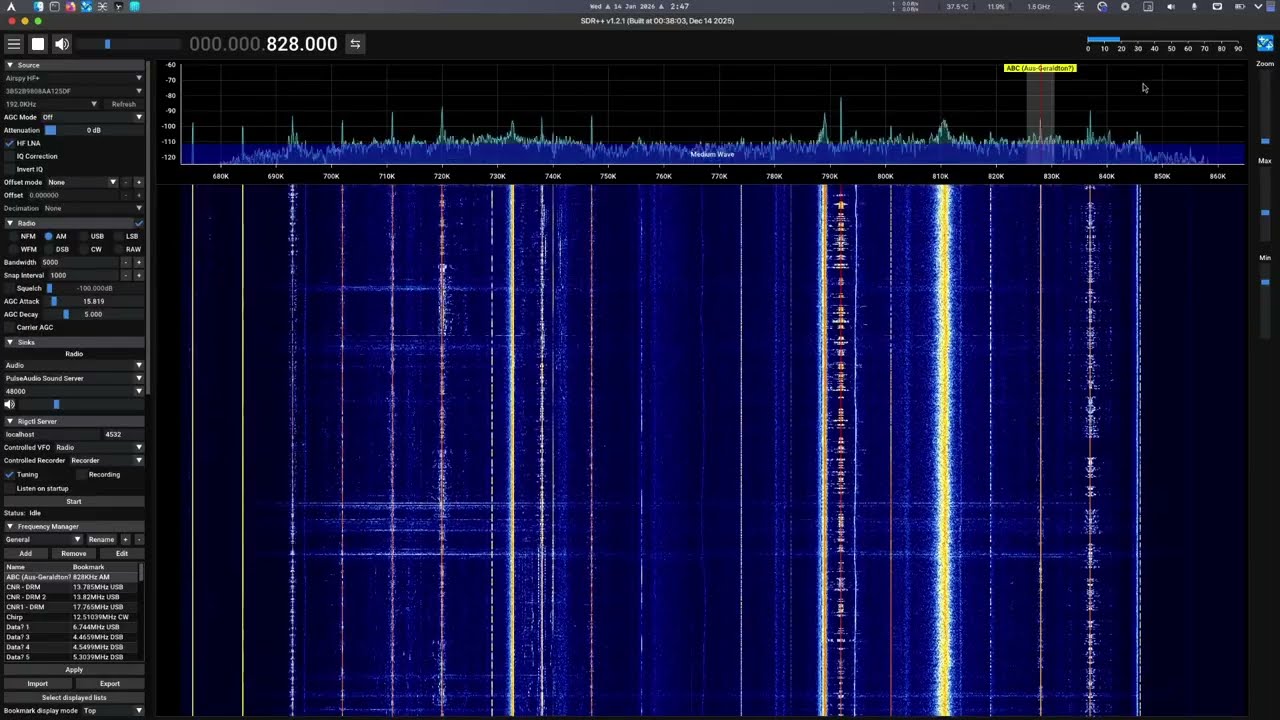The width and height of the screenshot is (1280, 720).
Task: Click the Bandwidth input field showing 5000
Action: click(x=79, y=262)
